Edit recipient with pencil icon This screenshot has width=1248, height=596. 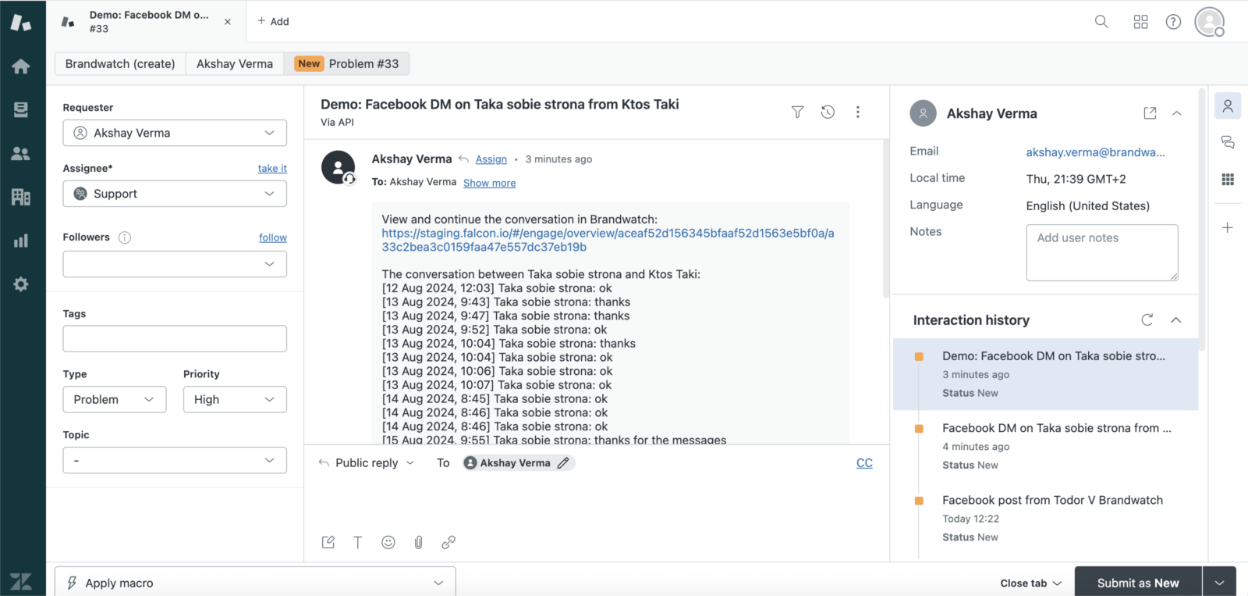click(x=563, y=463)
